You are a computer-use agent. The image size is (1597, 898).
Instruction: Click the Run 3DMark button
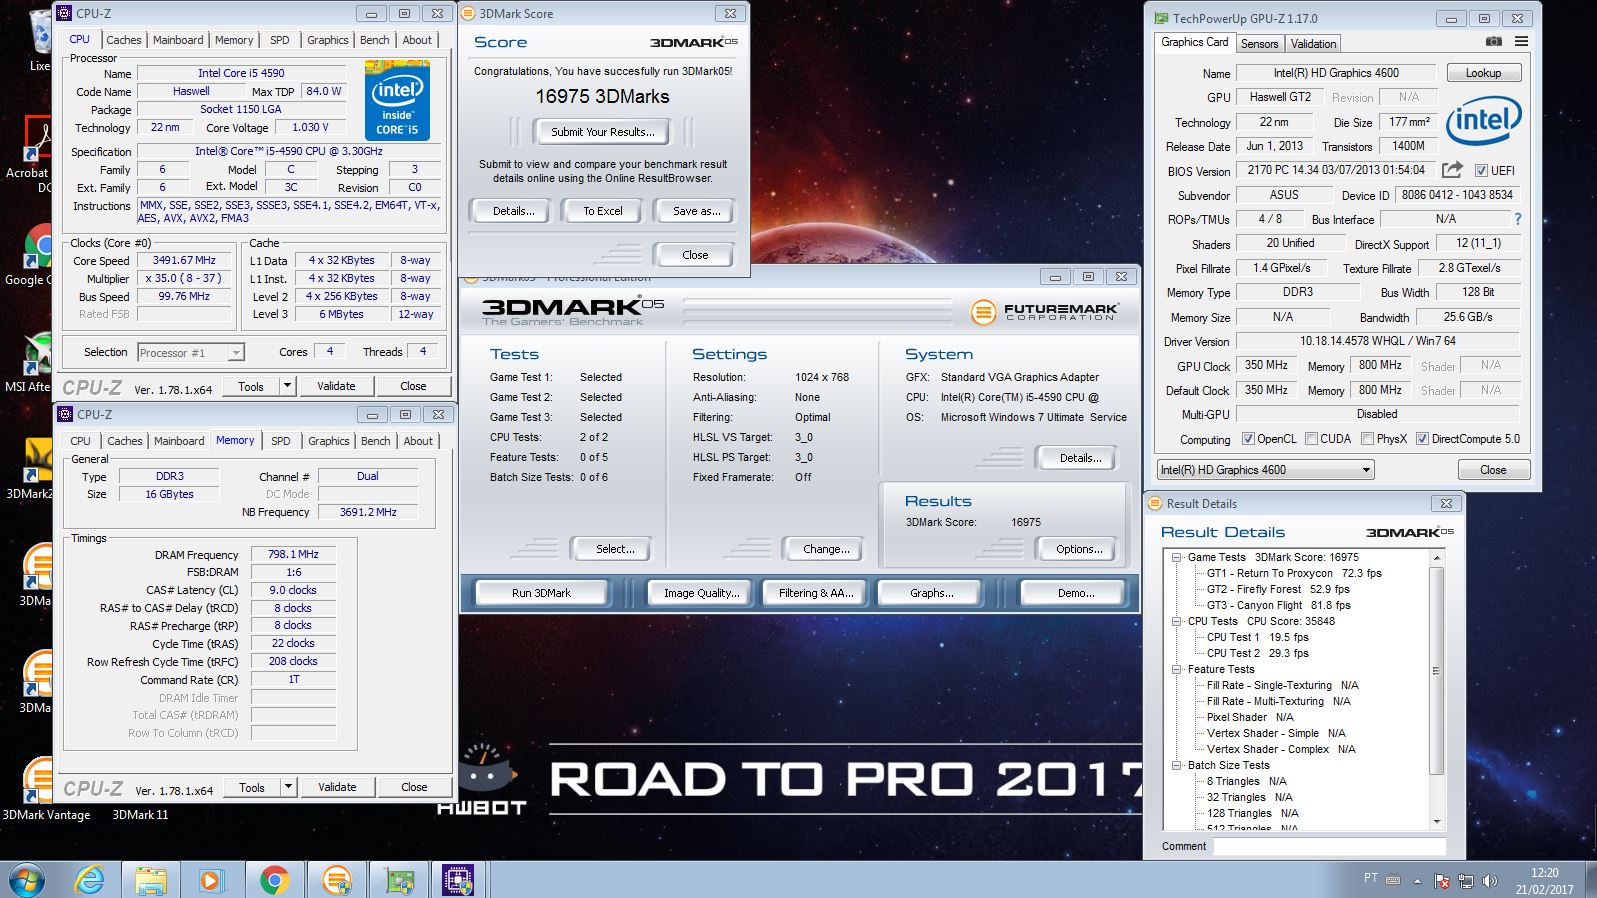click(x=541, y=593)
